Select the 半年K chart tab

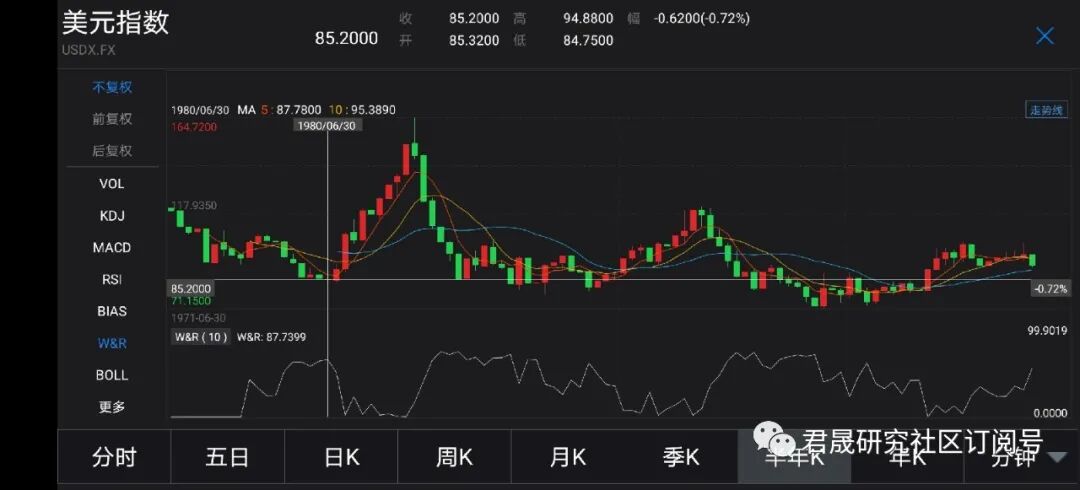coord(794,457)
